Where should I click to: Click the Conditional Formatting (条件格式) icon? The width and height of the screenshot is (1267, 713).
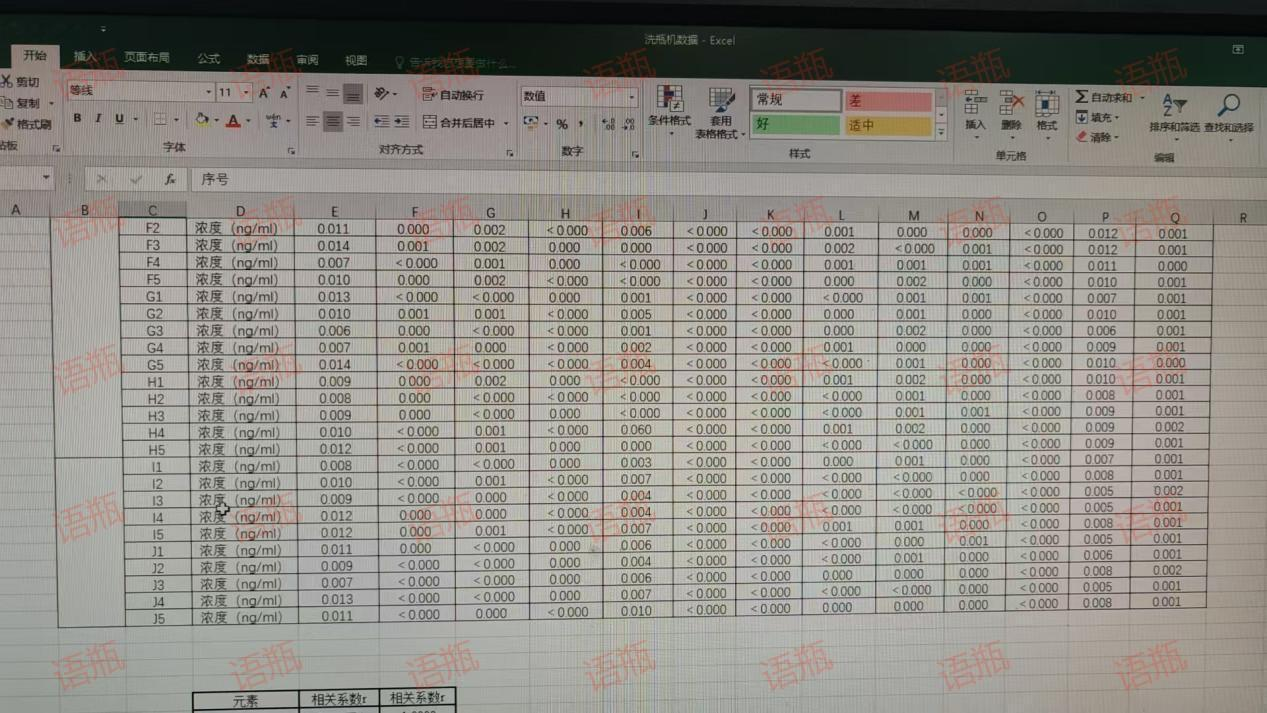pyautogui.click(x=669, y=100)
